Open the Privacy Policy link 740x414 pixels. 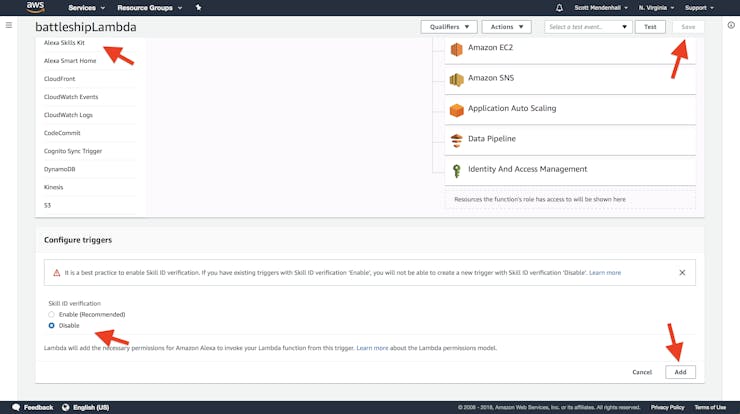click(x=667, y=407)
